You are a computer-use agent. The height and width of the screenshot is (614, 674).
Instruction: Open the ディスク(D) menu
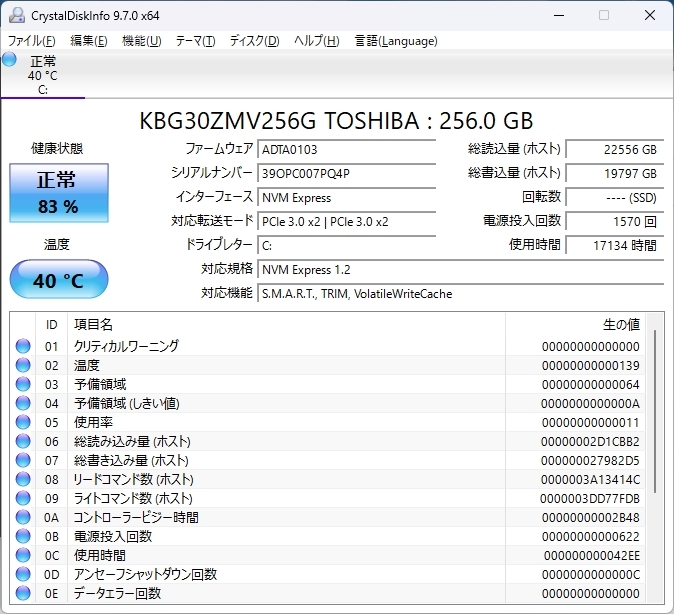(x=254, y=41)
